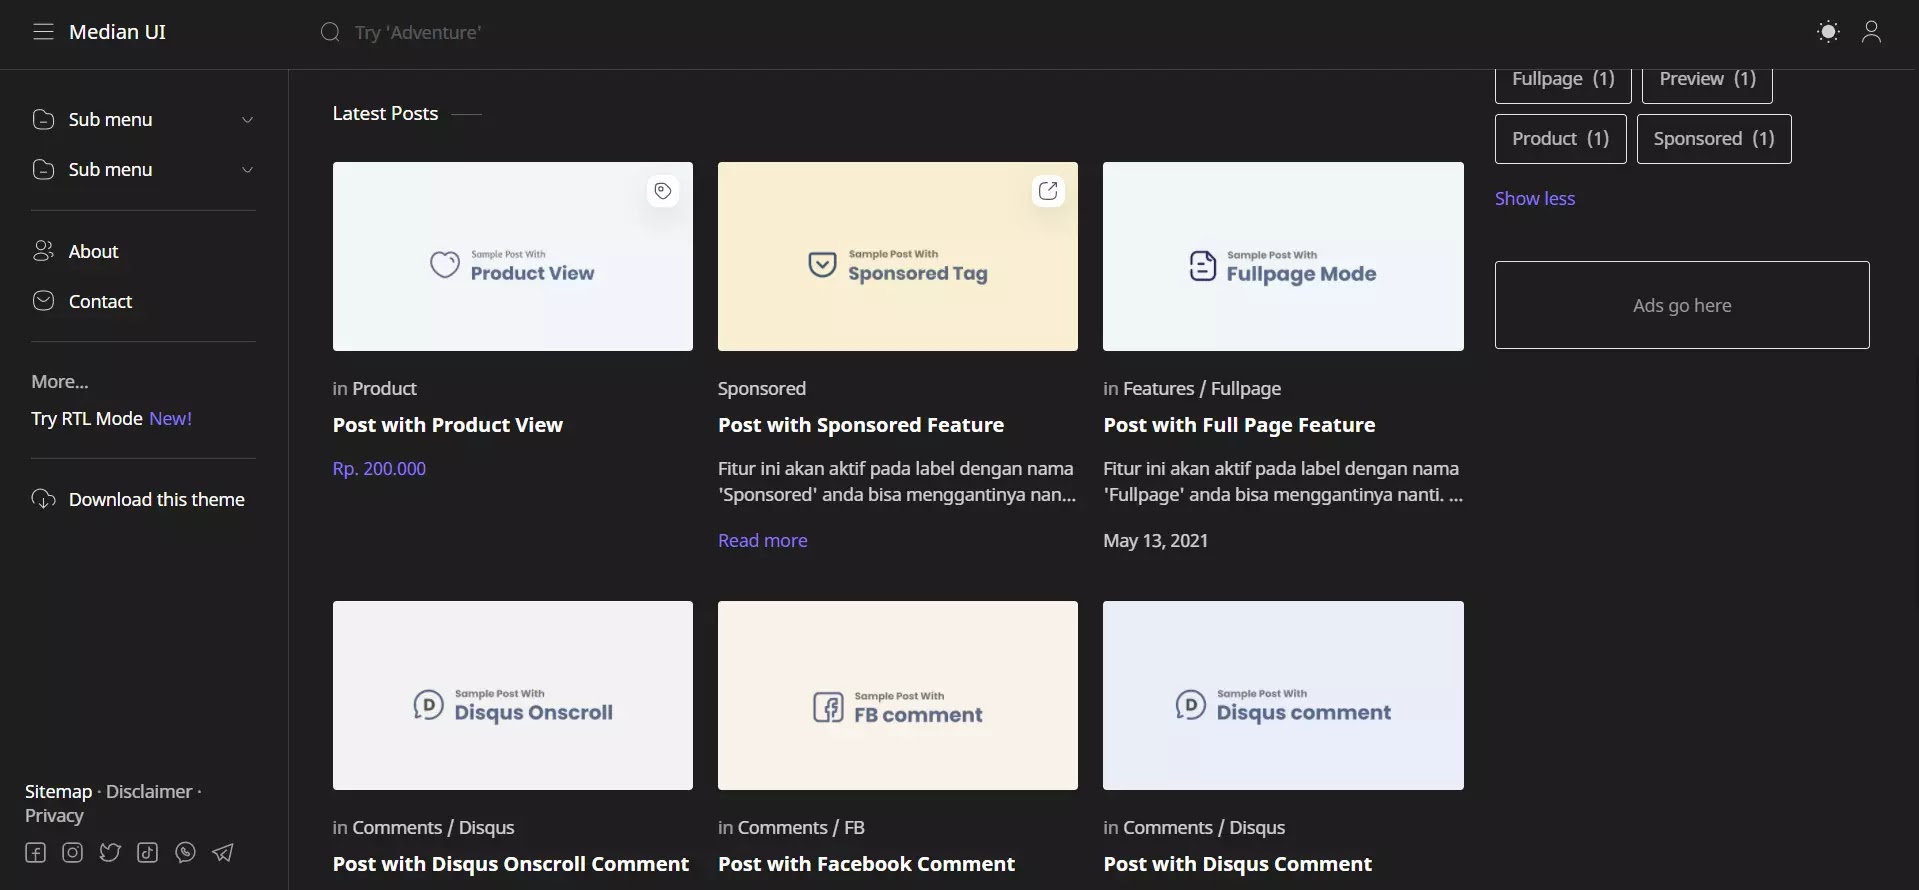Open Post with Disqus Comment title
This screenshot has width=1919, height=890.
[x=1238, y=864]
